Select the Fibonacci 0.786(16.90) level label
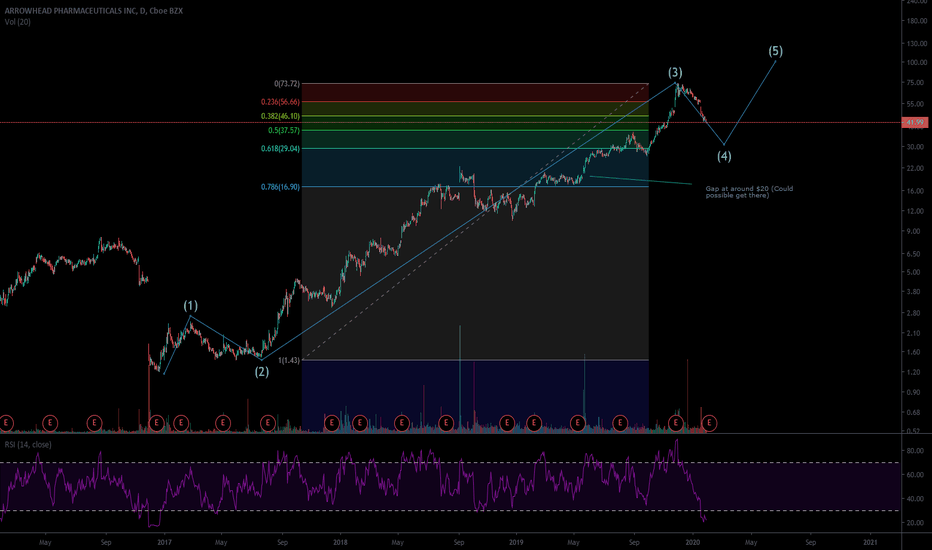The width and height of the screenshot is (932, 550). (280, 187)
